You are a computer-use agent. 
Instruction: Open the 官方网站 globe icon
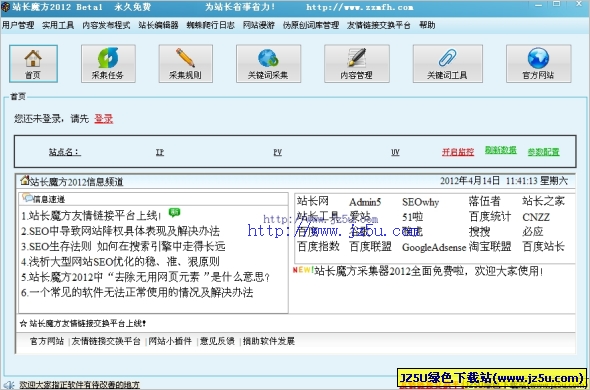[x=538, y=64]
